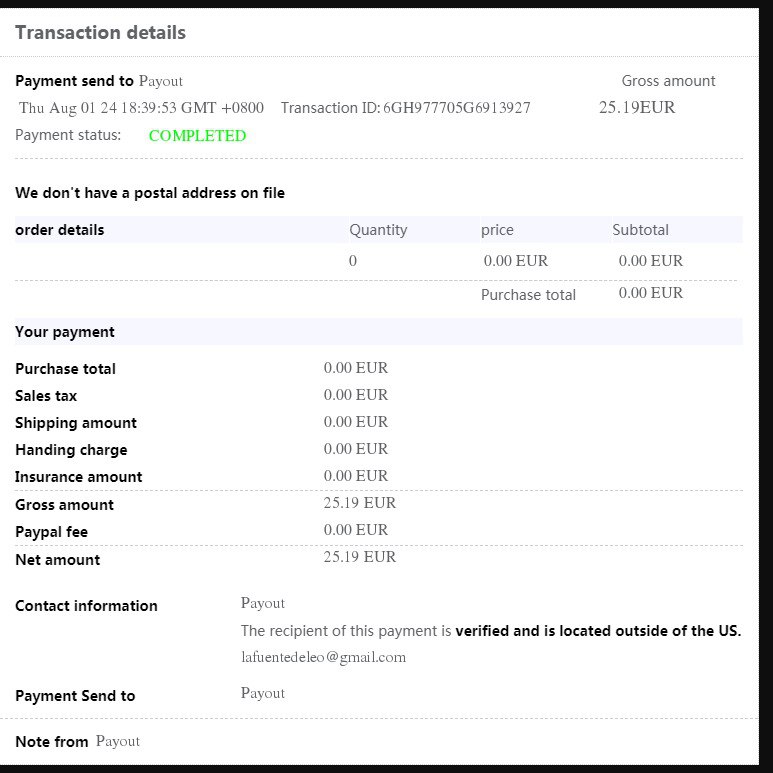This screenshot has width=773, height=773.
Task: Click the Net amount value 25.19 EUR
Action: pyautogui.click(x=359, y=557)
